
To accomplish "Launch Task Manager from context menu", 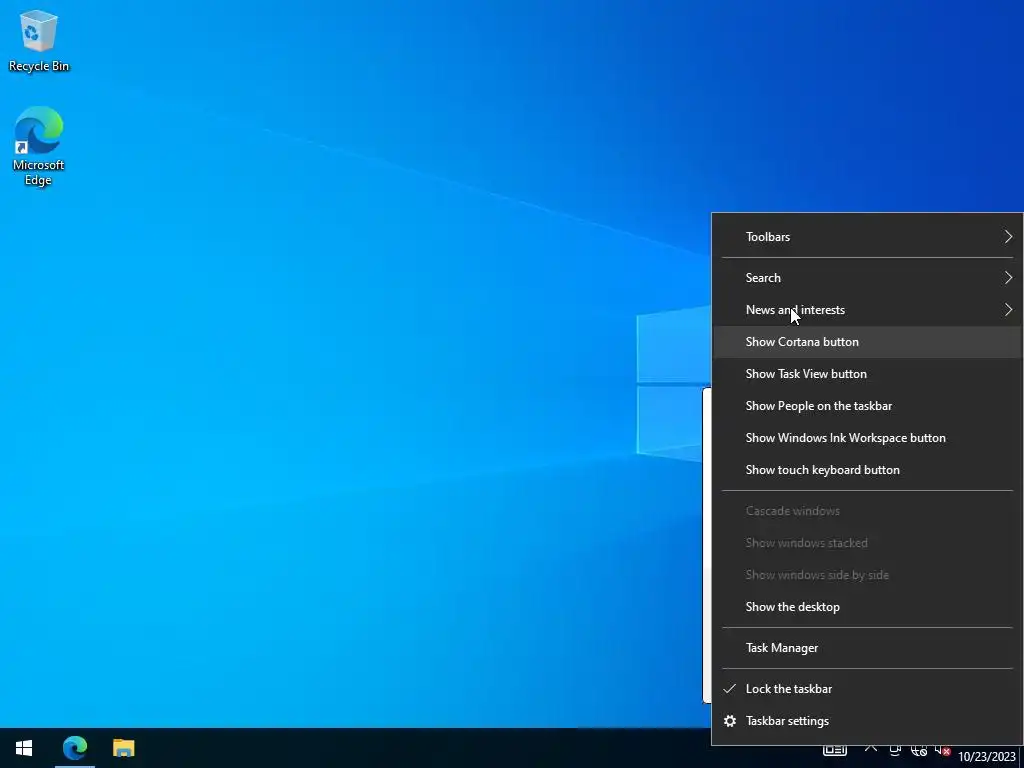I will 867,648.
